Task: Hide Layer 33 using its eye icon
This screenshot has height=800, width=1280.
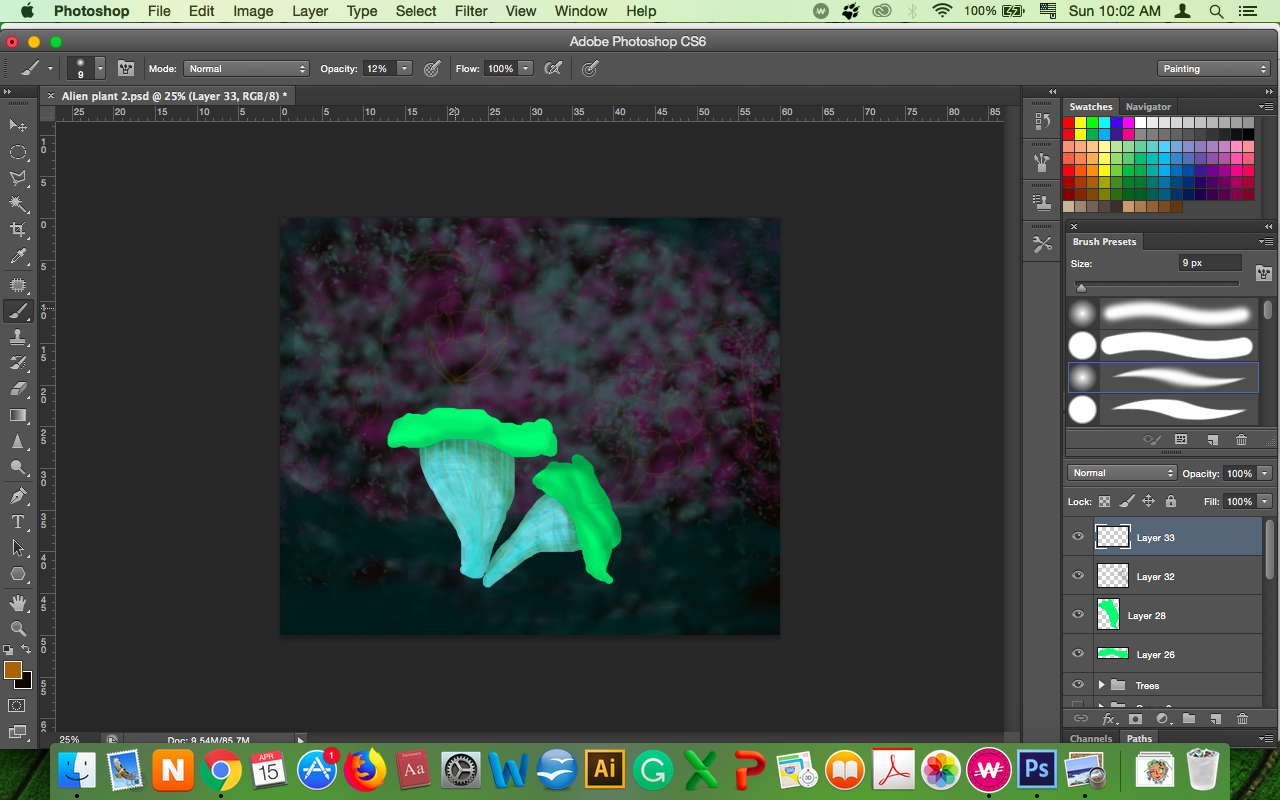Action: 1078,537
